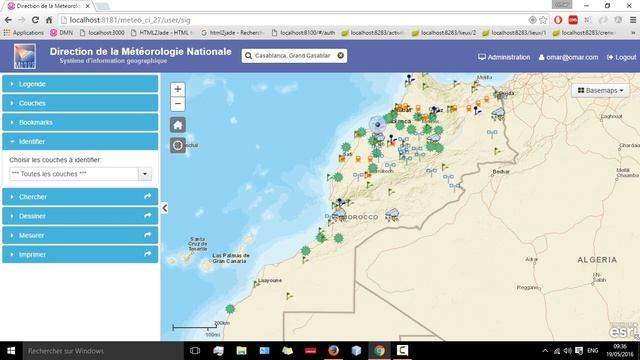640x360 pixels.
Task: Click the volume tray icon
Action: point(568,351)
